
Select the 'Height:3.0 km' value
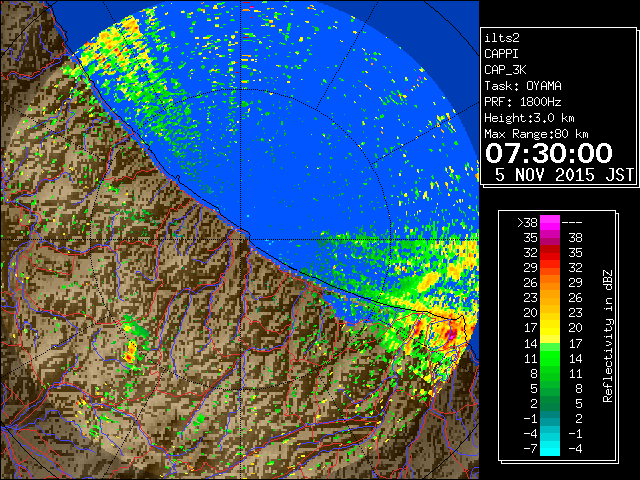click(529, 118)
